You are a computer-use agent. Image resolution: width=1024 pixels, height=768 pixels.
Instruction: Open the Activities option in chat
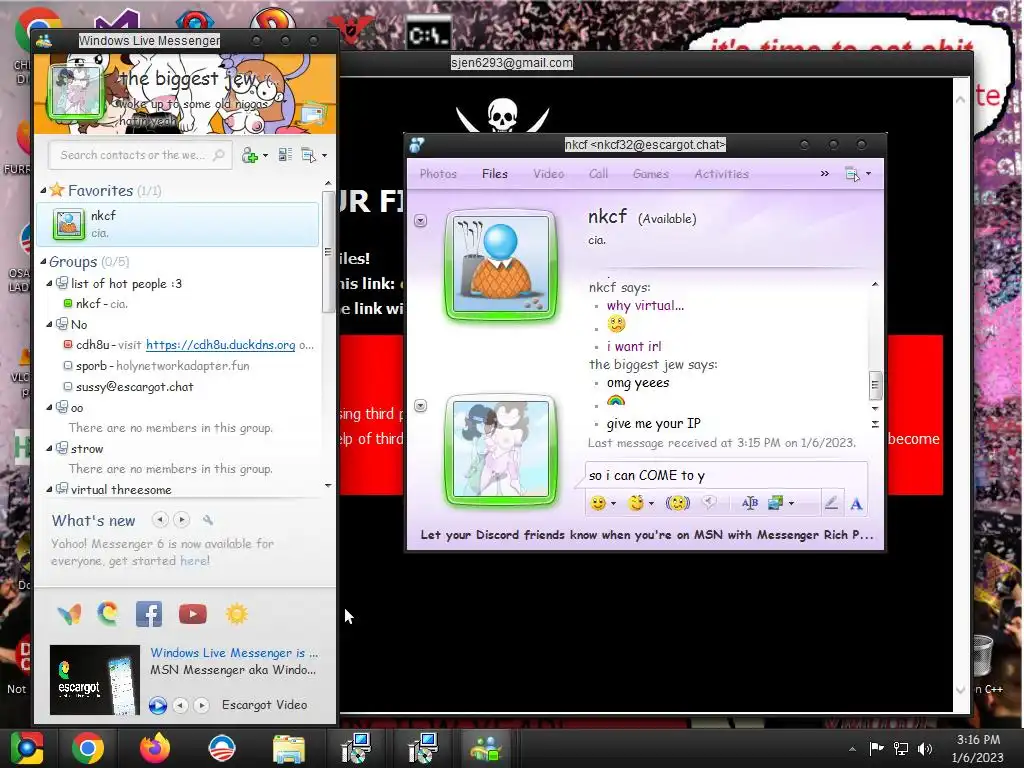pos(722,174)
